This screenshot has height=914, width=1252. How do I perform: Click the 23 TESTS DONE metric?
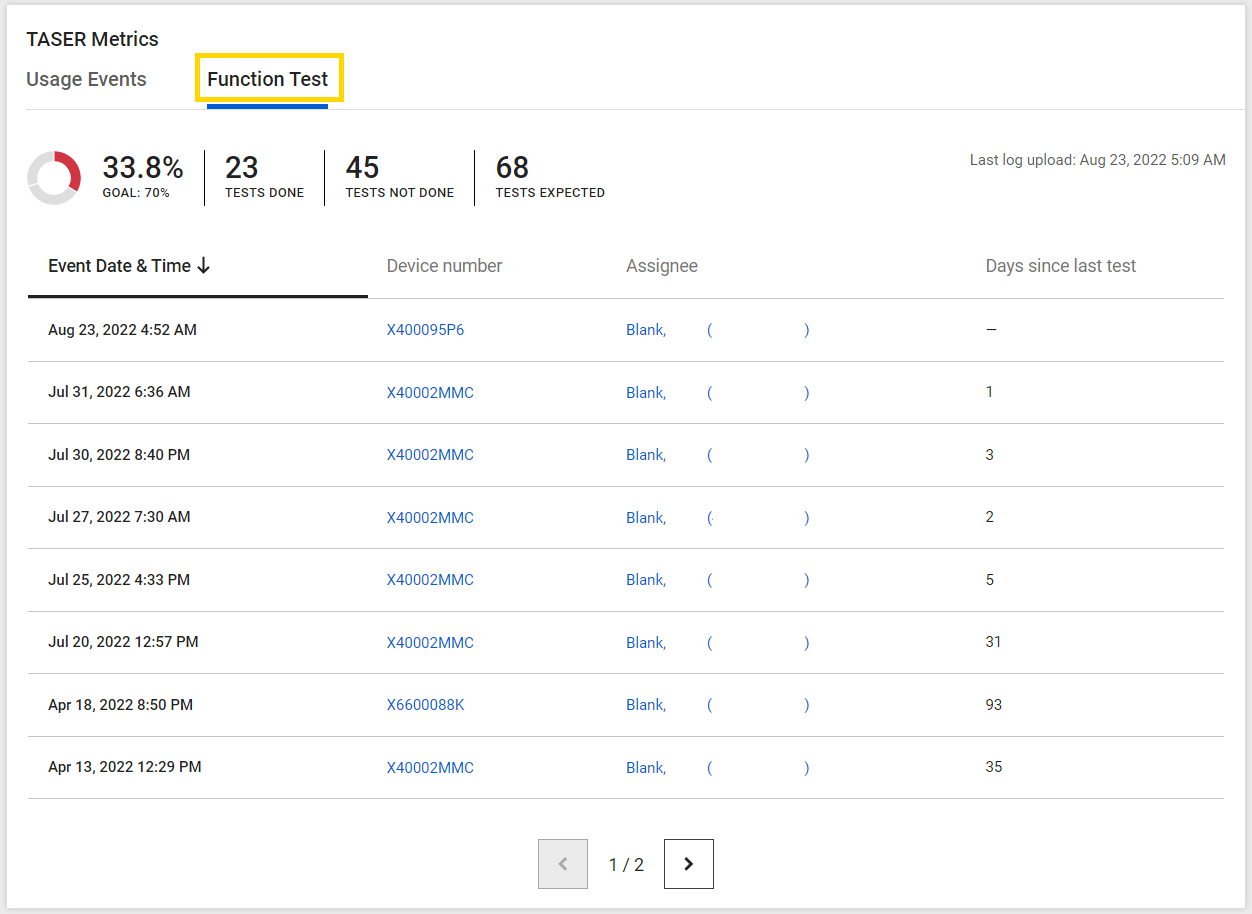click(263, 177)
